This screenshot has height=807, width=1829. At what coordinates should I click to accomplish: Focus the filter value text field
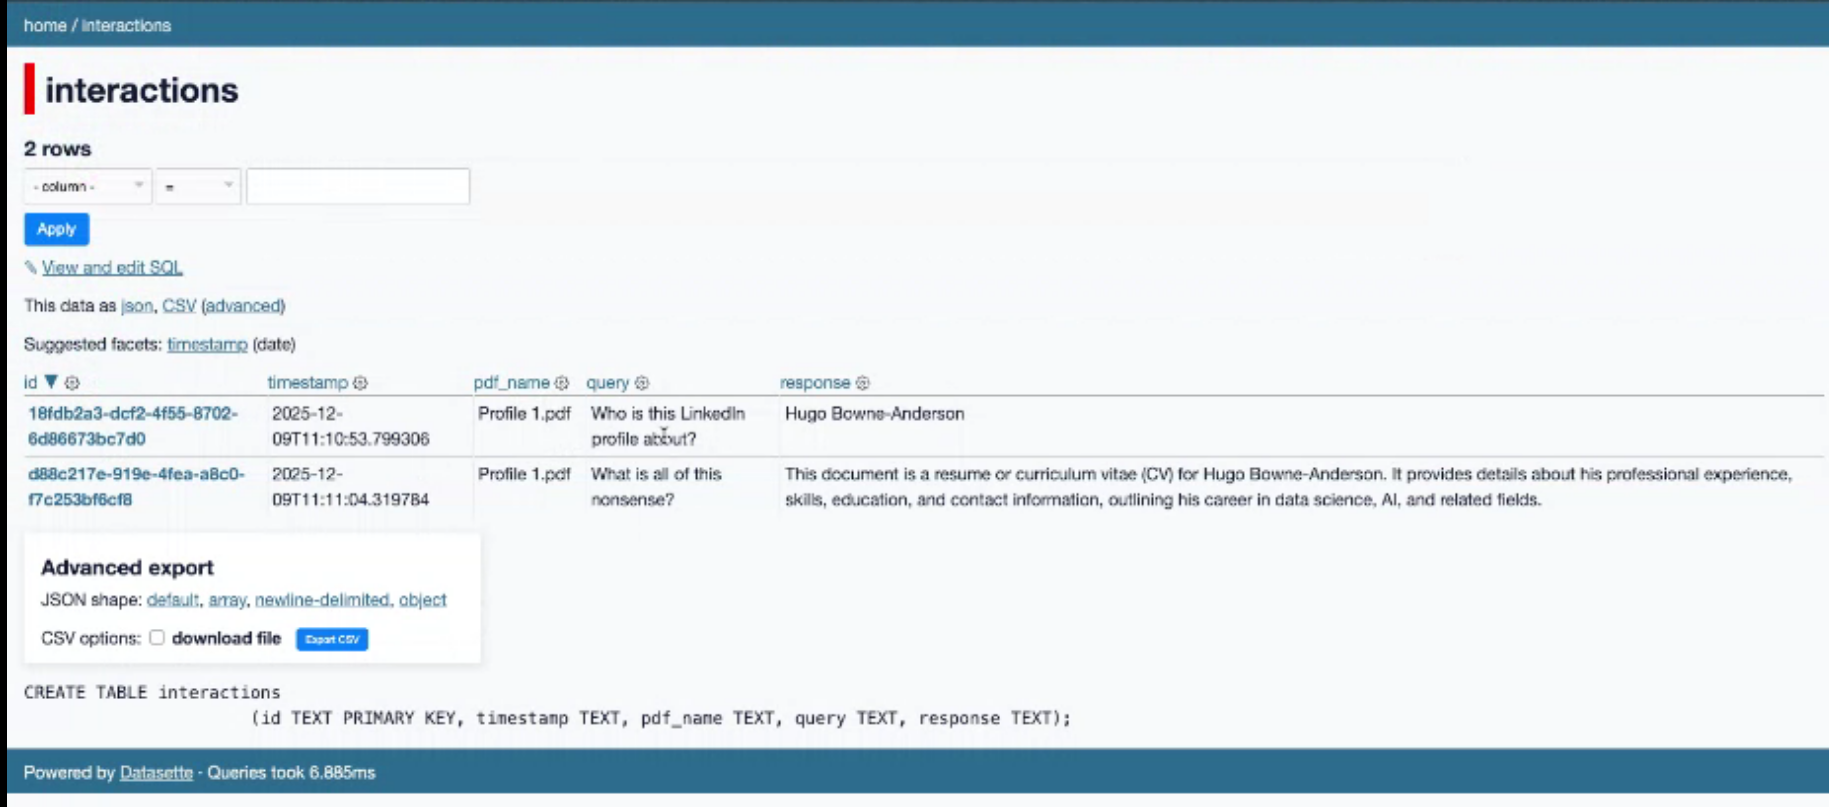pyautogui.click(x=358, y=187)
